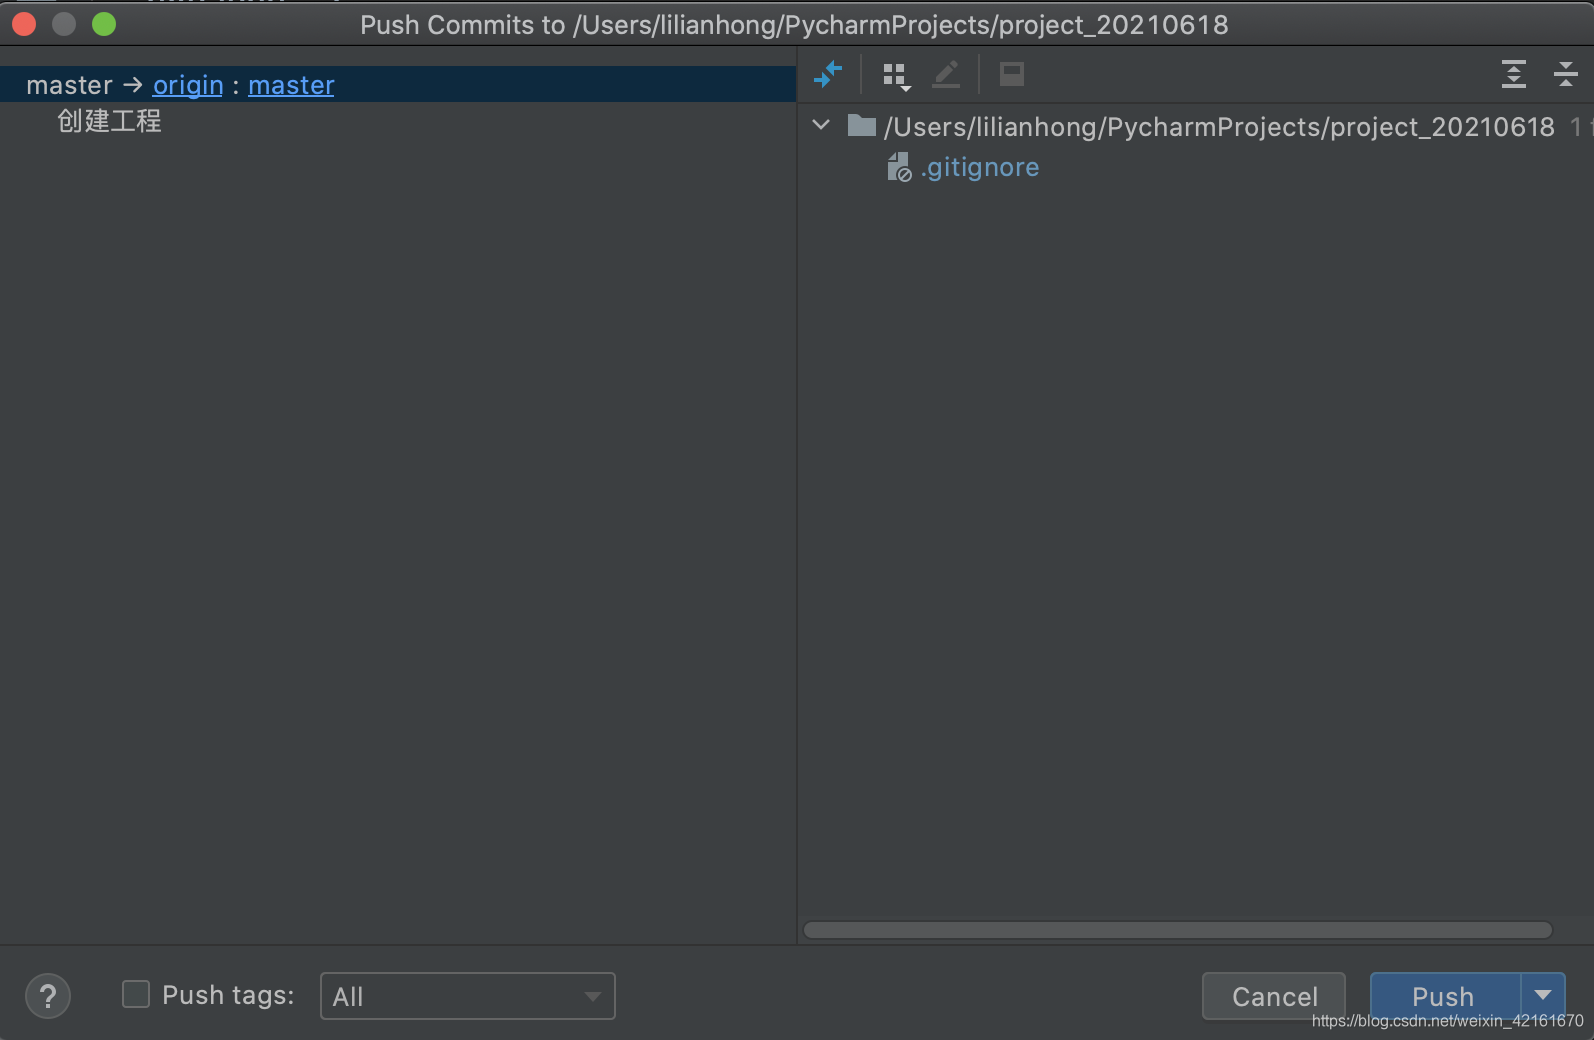Enable the Push tags checkbox
The height and width of the screenshot is (1040, 1594).
coord(136,994)
